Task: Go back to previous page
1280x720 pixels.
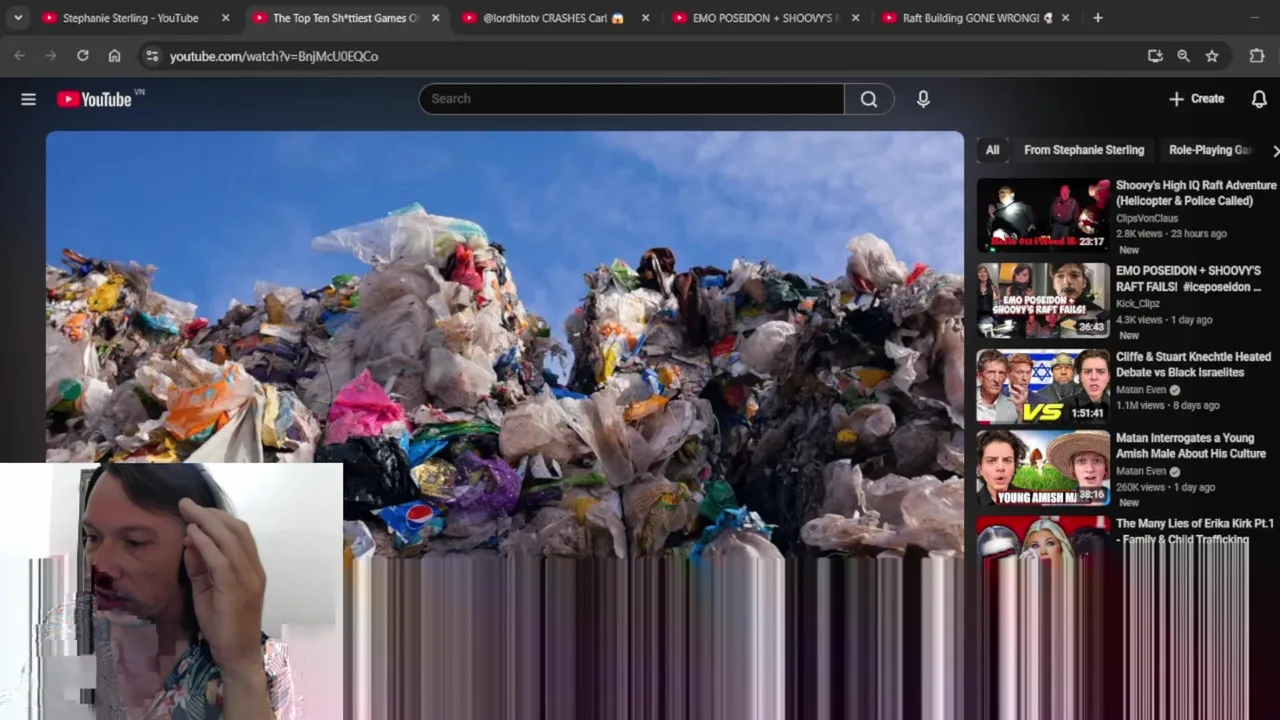Action: [19, 56]
